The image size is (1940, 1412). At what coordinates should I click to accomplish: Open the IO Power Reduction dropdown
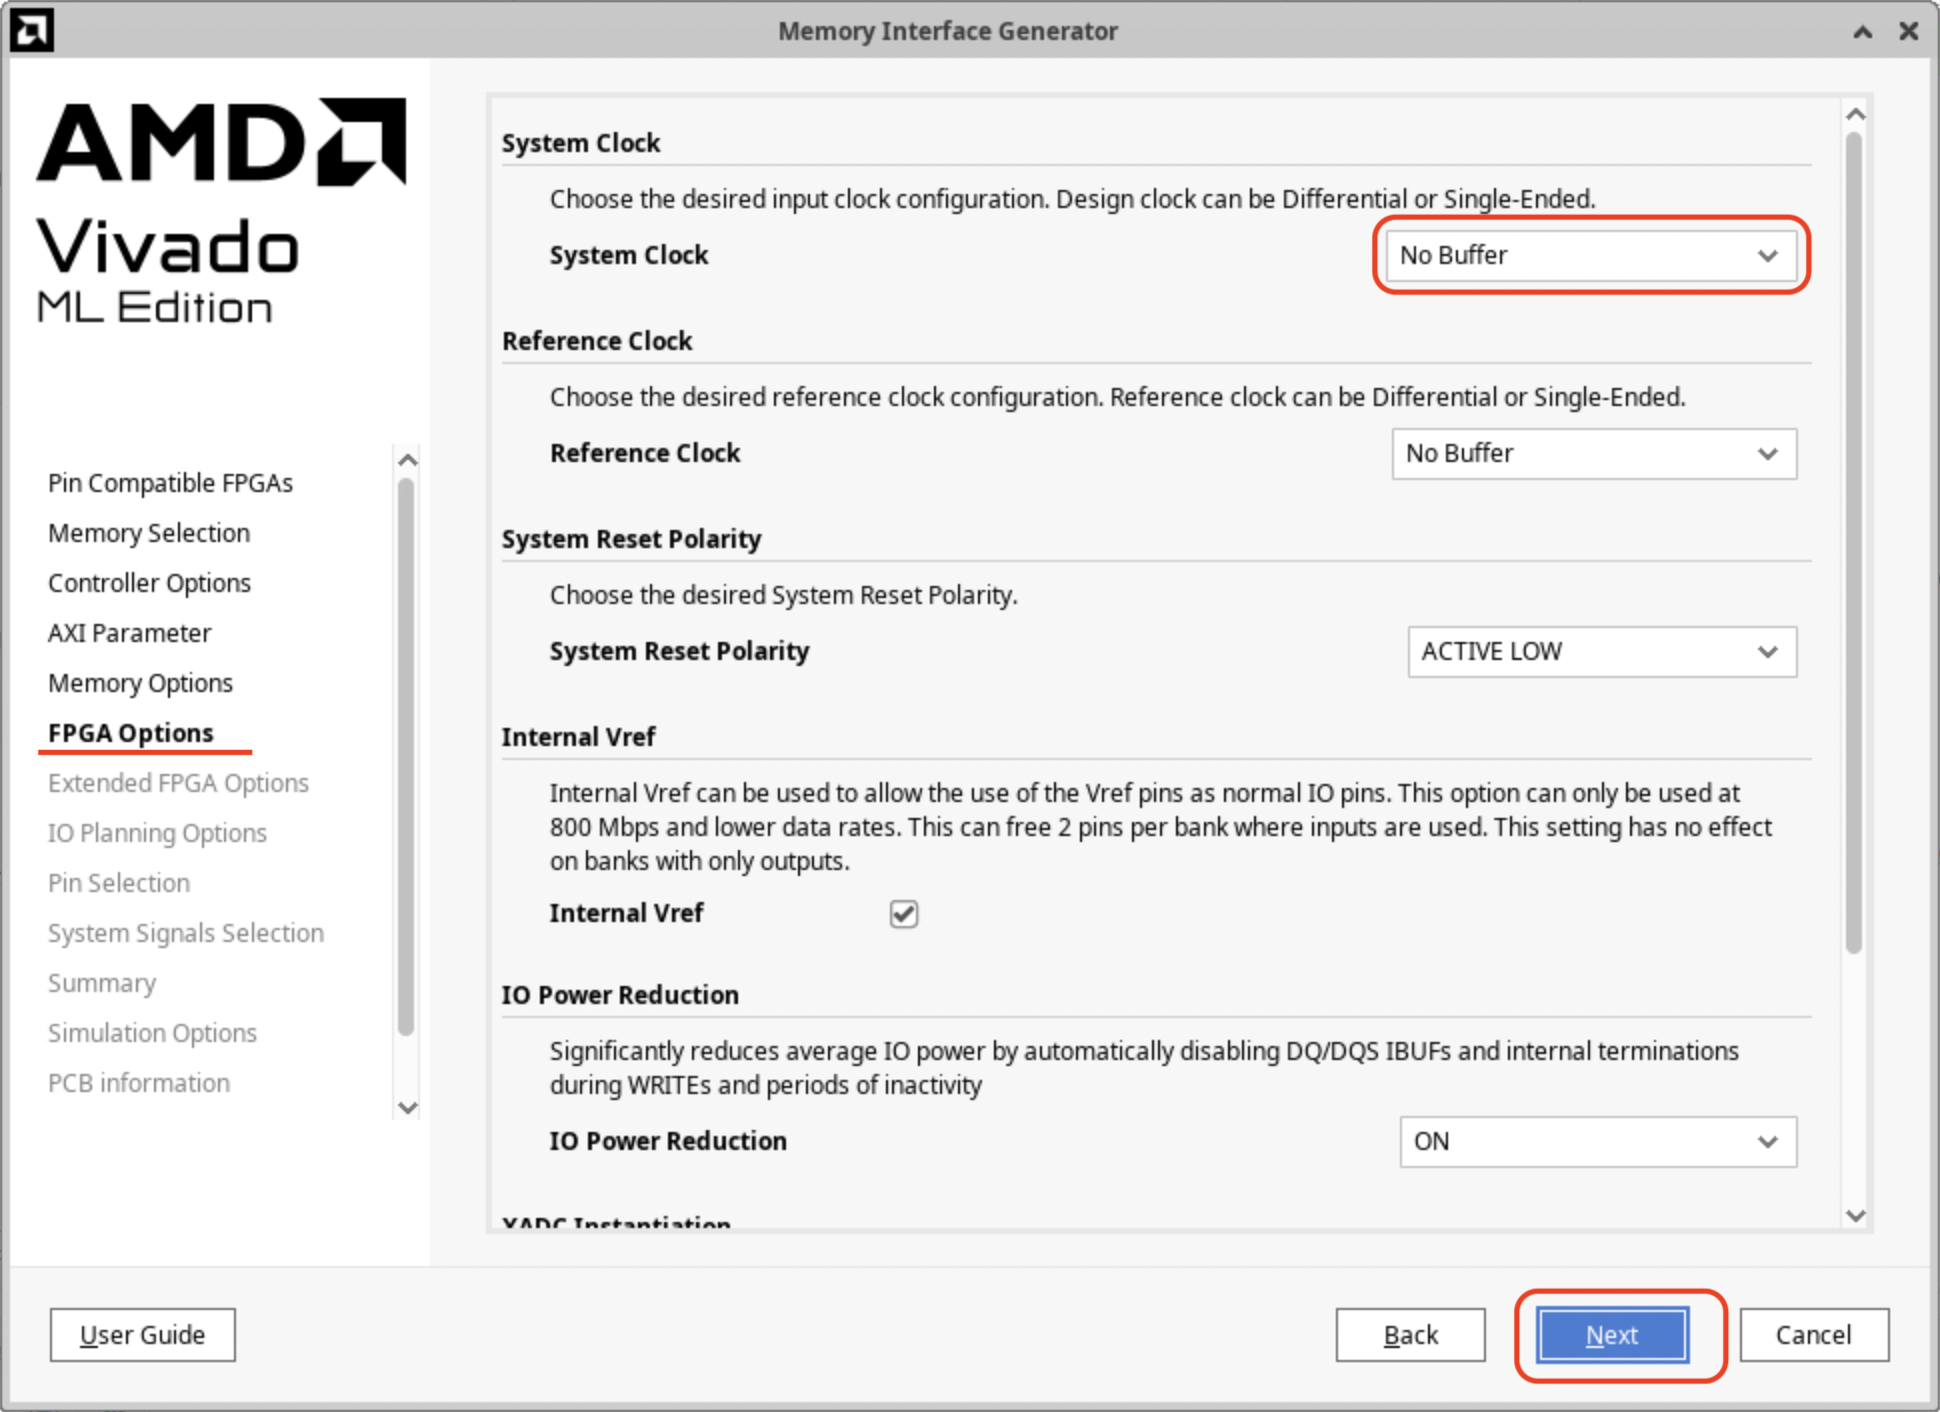(x=1597, y=1142)
